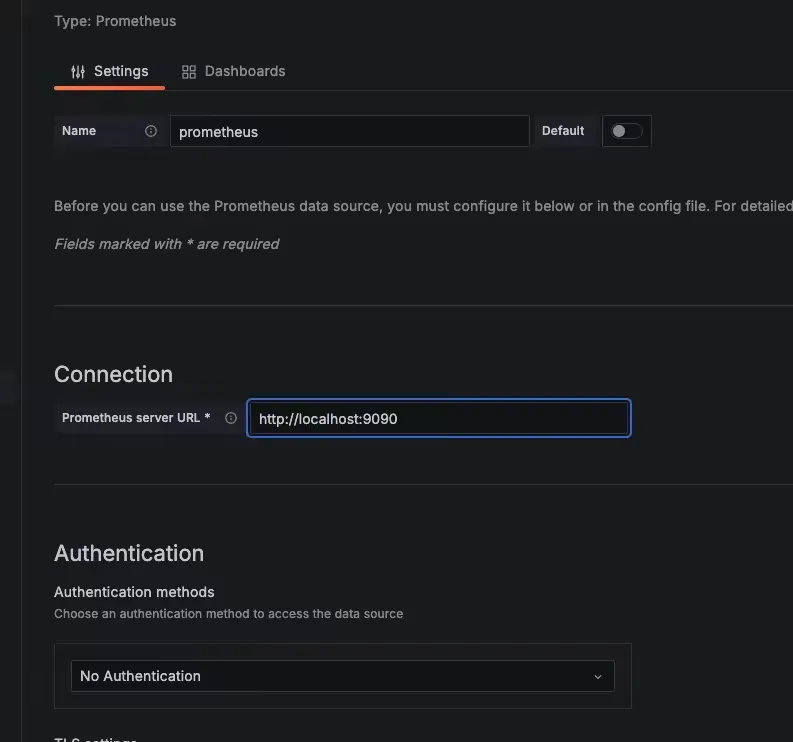Image resolution: width=793 pixels, height=742 pixels.
Task: Click info icon next to Name label
Action: coord(151,131)
